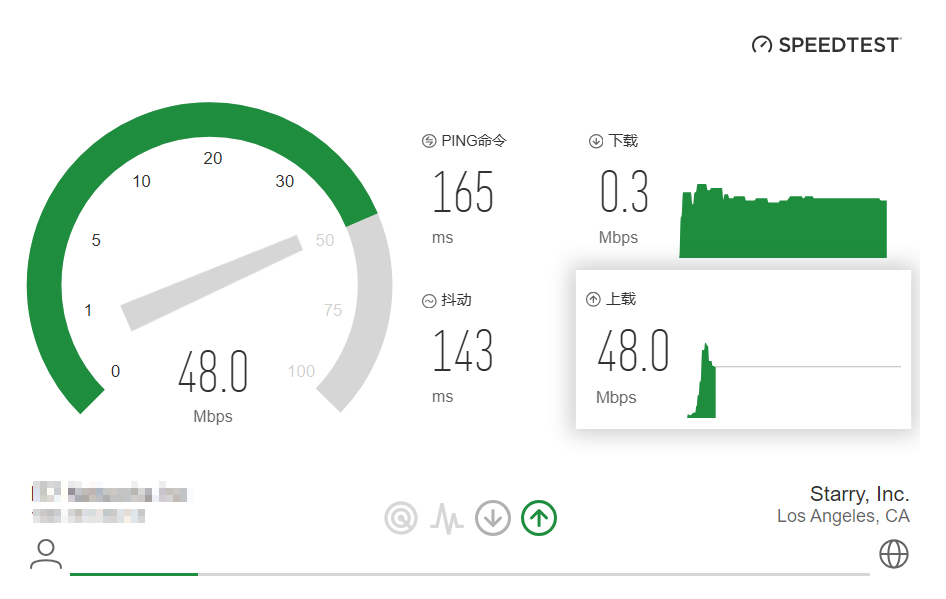Click the 抖动 jitter label icon
This screenshot has width=946, height=599.
point(429,300)
